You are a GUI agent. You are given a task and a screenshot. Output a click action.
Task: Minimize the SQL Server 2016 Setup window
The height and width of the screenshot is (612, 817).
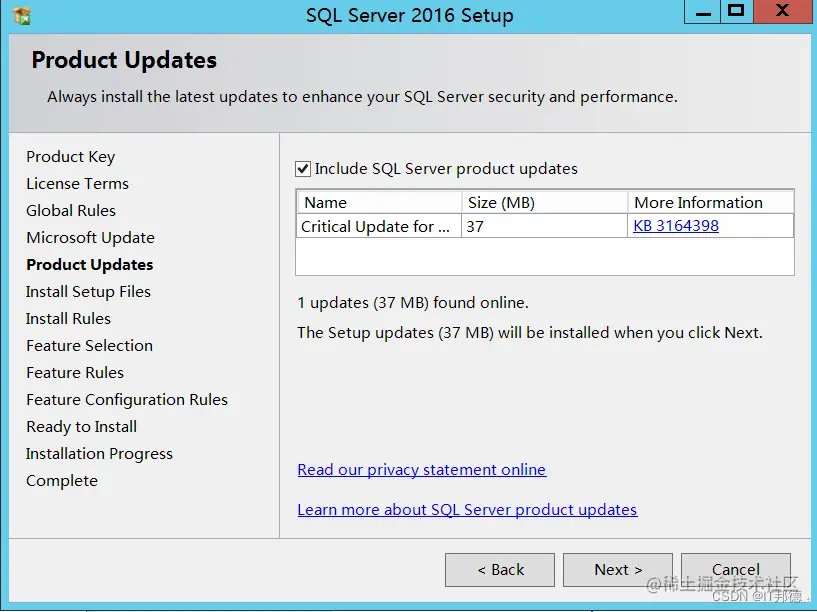[x=702, y=11]
